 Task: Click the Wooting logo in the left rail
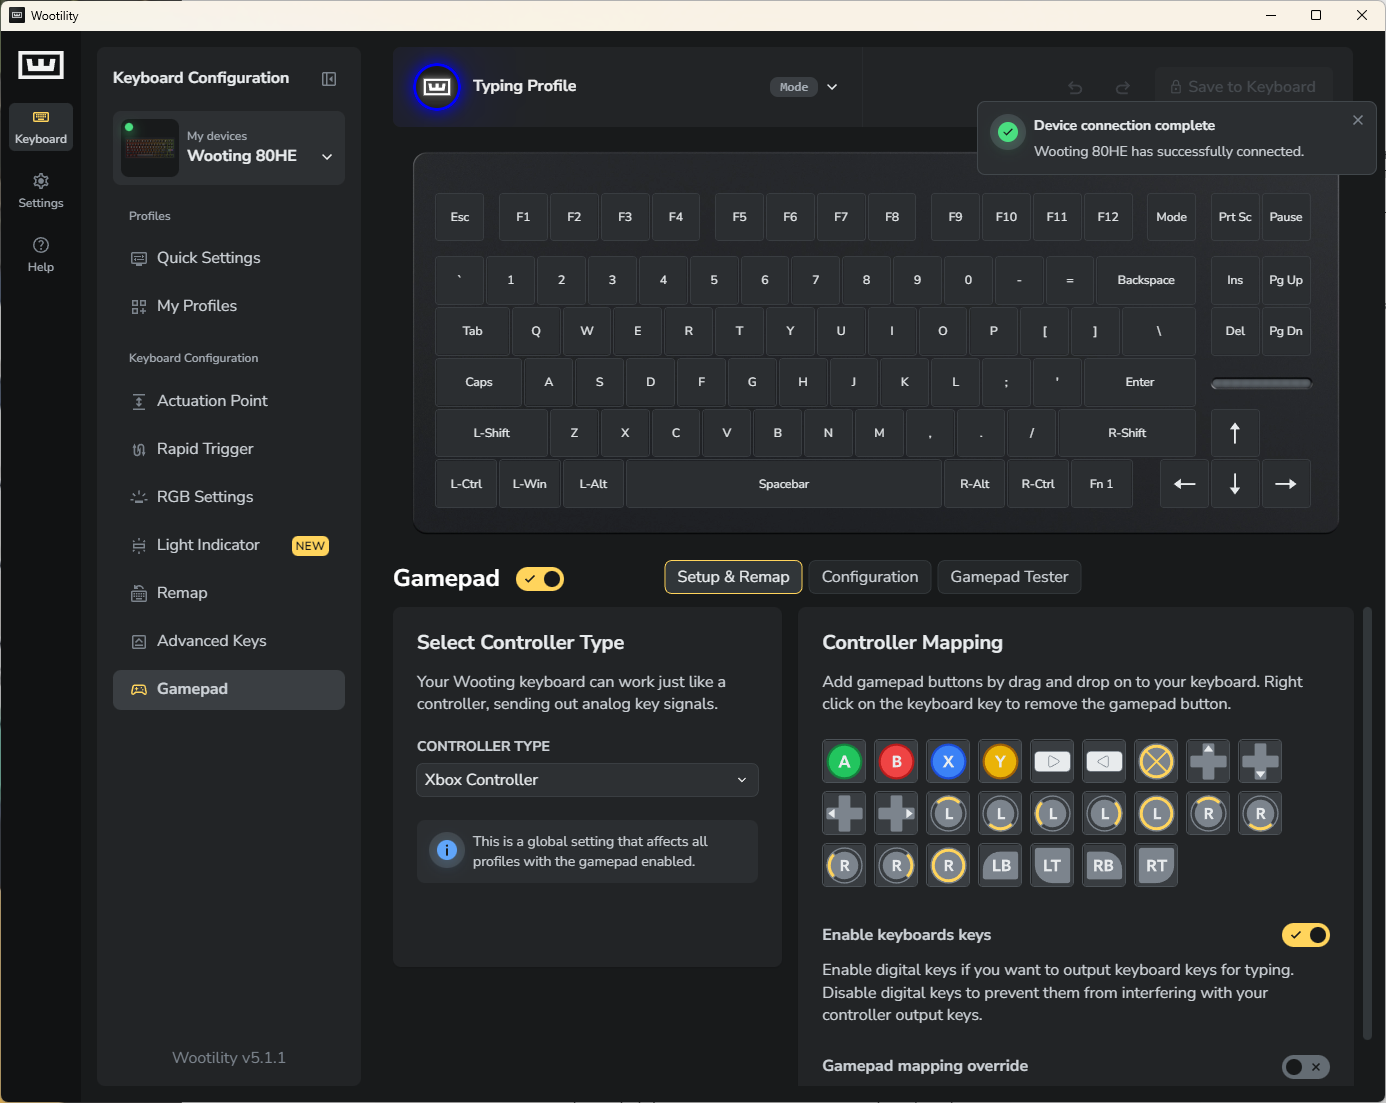coord(41,65)
